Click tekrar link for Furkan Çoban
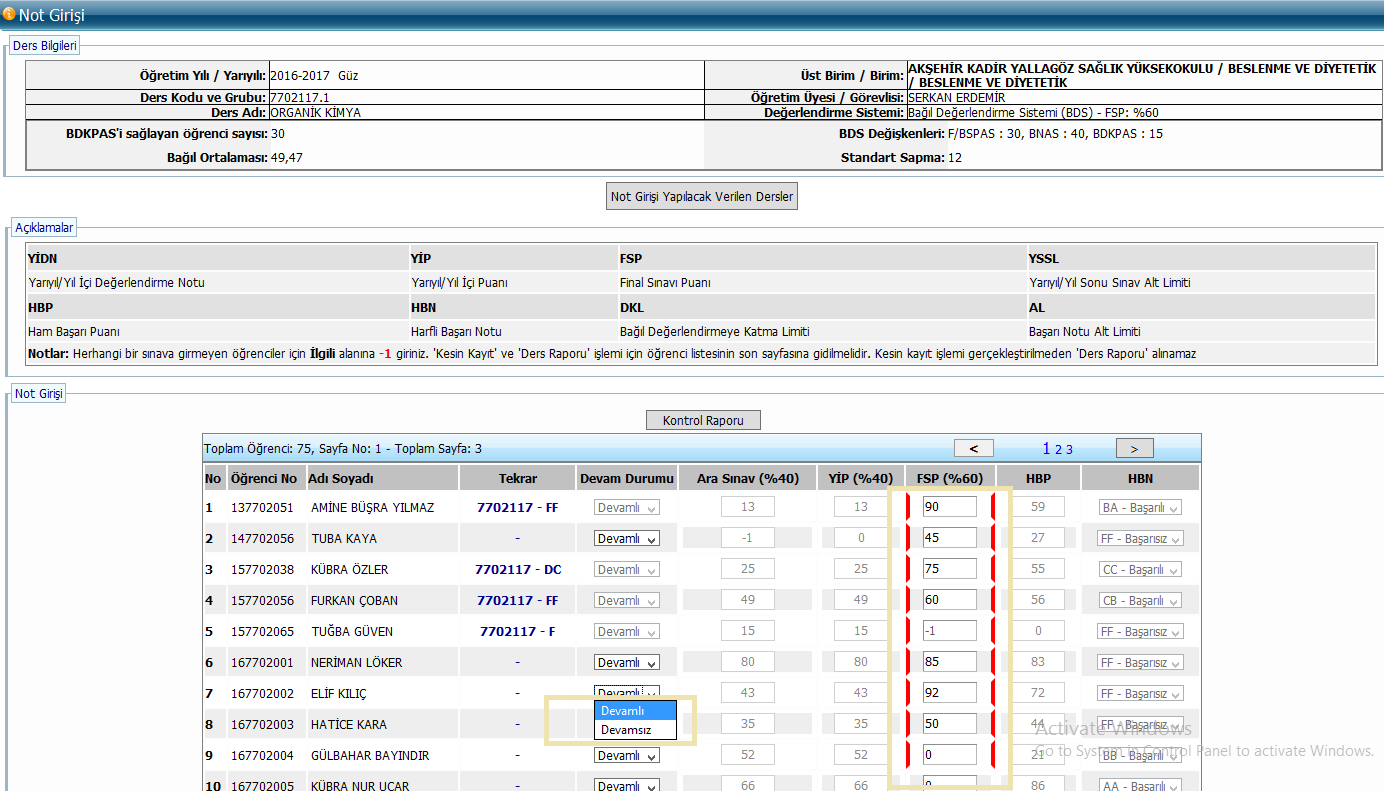 tap(518, 600)
